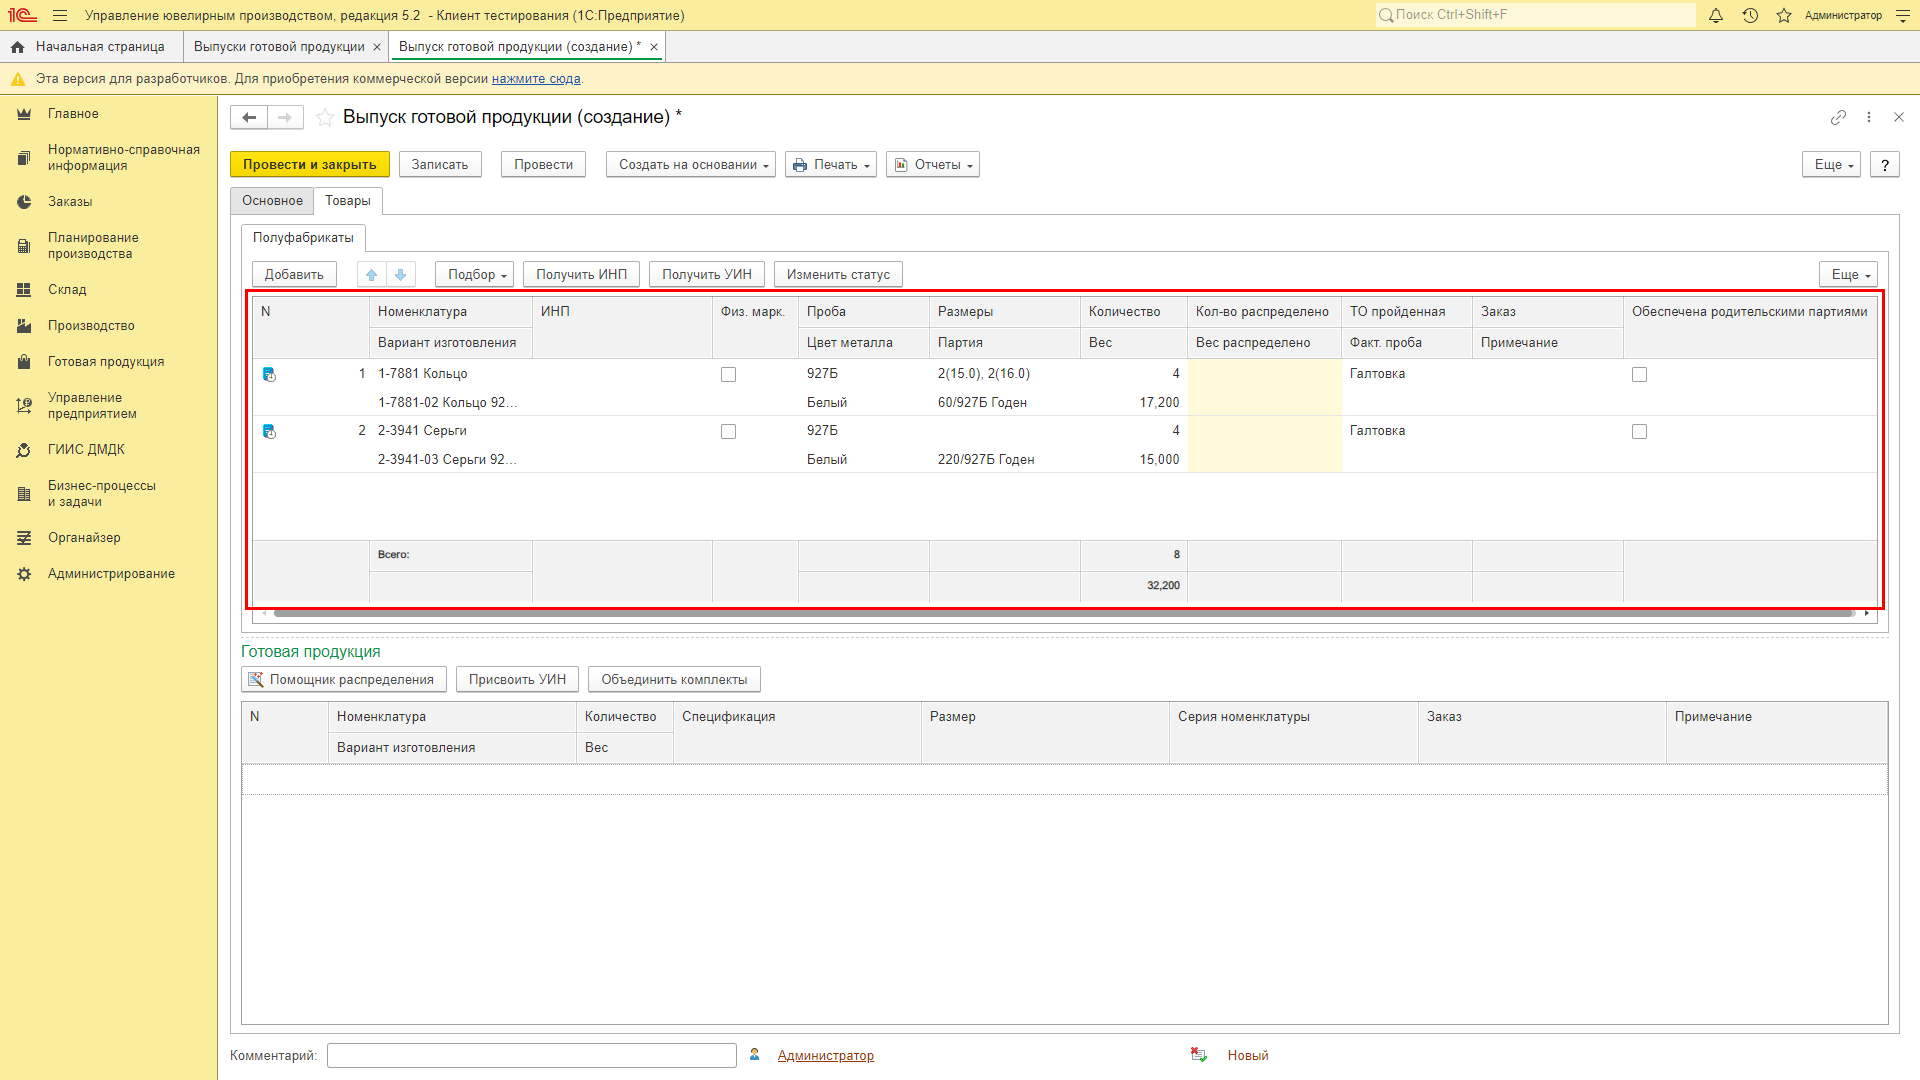Click the row icon for 1-7881 Кольцо
The image size is (1920, 1080).
click(269, 374)
